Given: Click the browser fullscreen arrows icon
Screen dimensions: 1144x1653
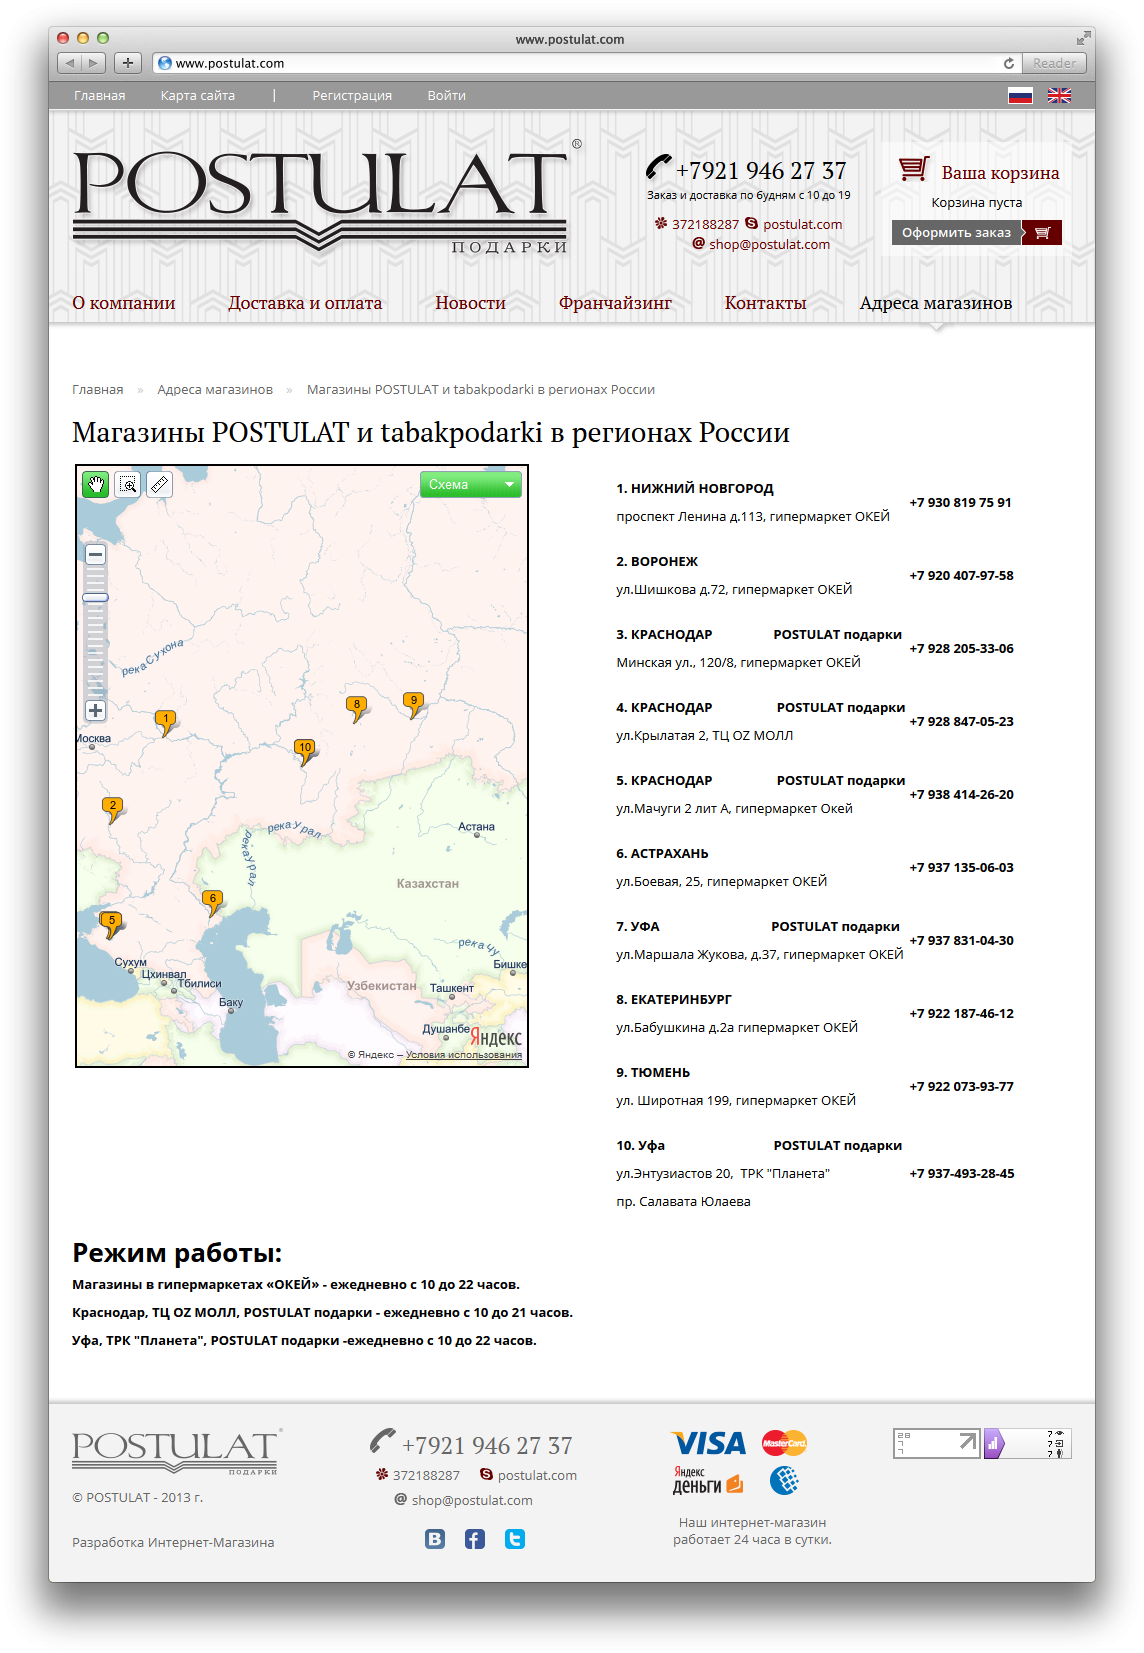Looking at the screenshot, I should click(x=1083, y=38).
